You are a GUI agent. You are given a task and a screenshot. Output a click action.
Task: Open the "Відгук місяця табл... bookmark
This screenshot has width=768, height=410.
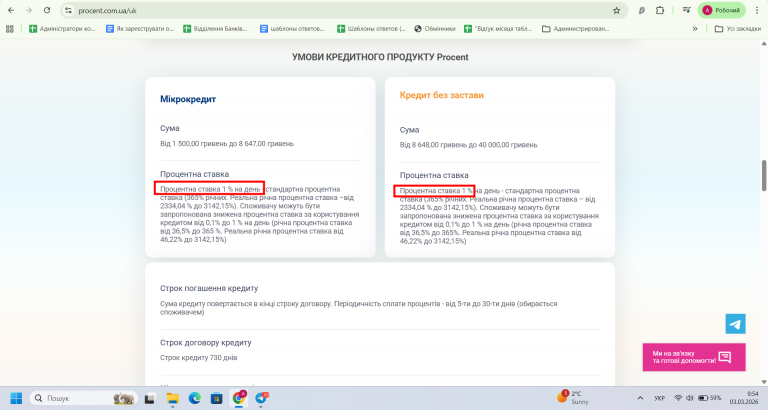click(x=498, y=29)
